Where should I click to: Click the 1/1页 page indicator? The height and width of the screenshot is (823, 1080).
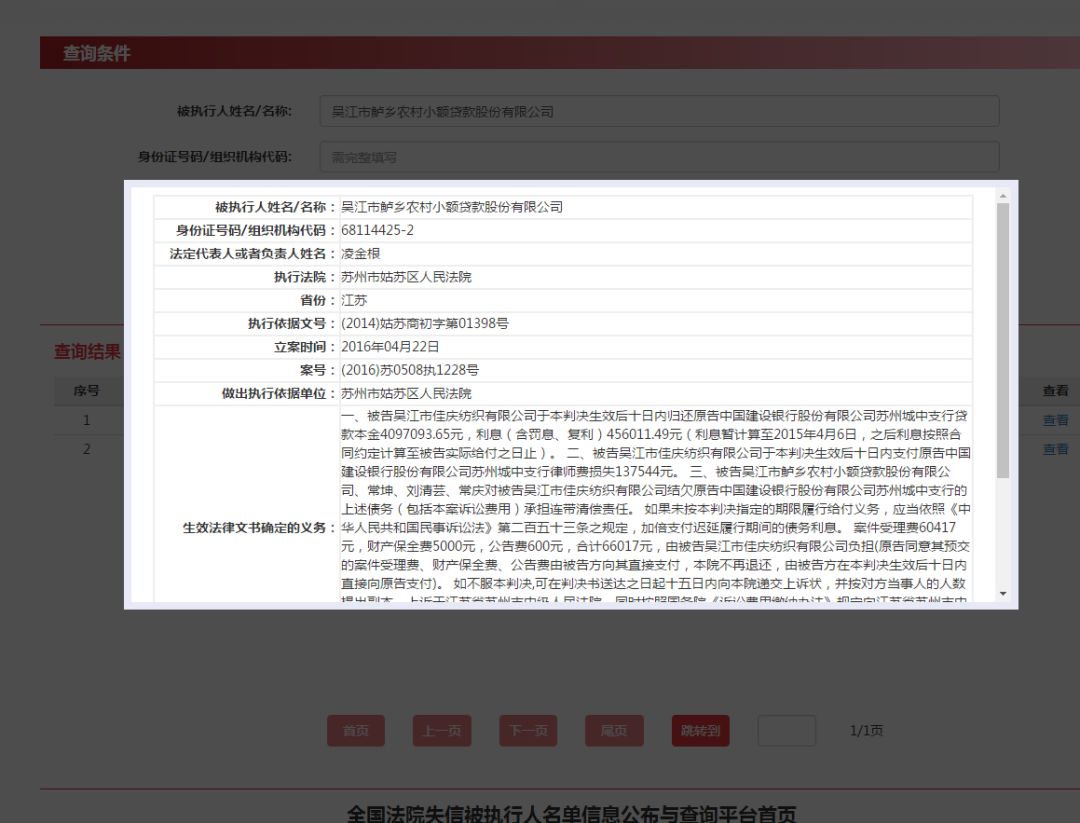click(866, 730)
